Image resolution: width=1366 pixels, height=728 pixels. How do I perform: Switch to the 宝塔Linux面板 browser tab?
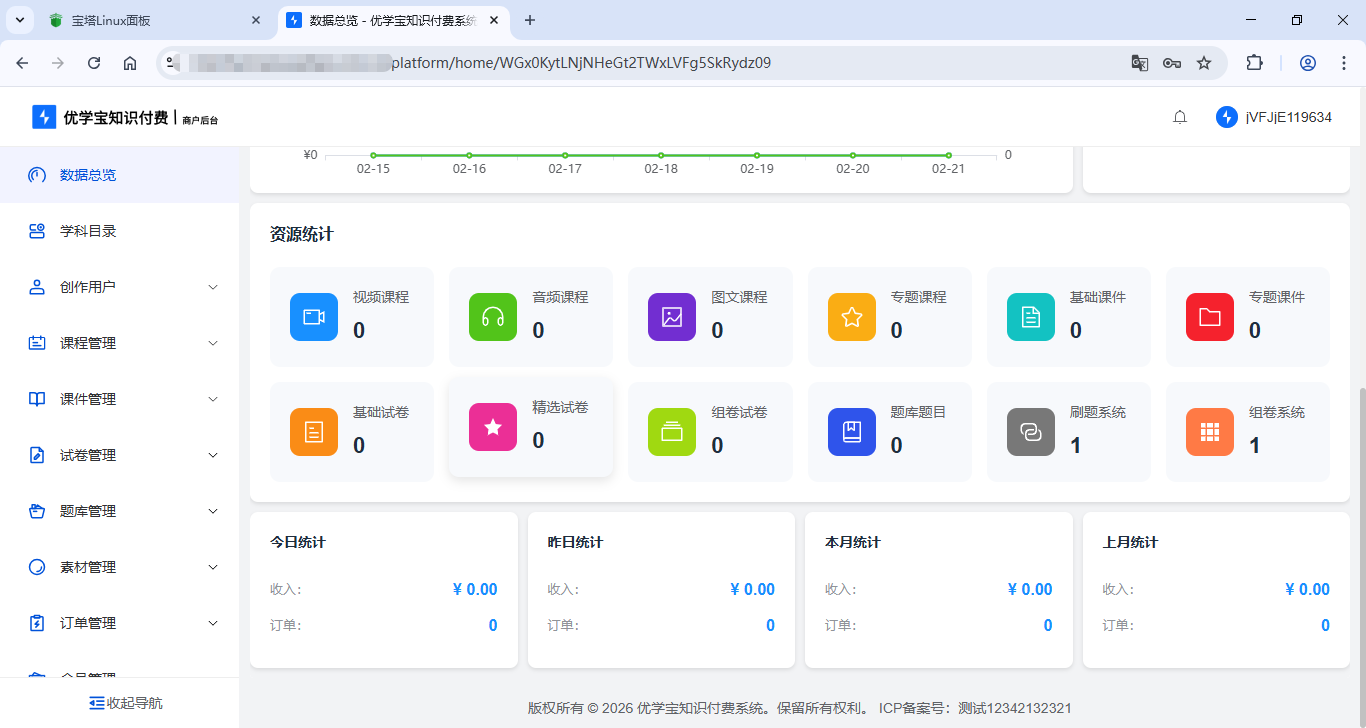coord(150,20)
